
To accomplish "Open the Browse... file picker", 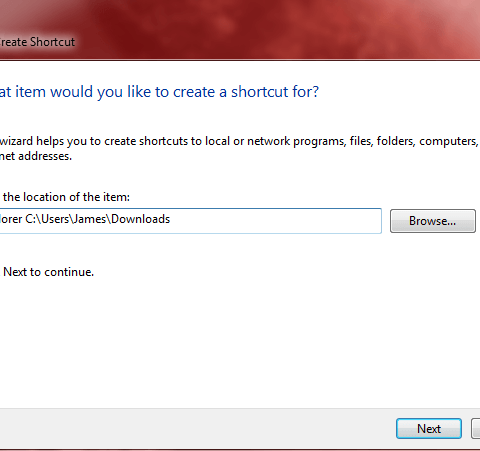I will pos(433,221).
